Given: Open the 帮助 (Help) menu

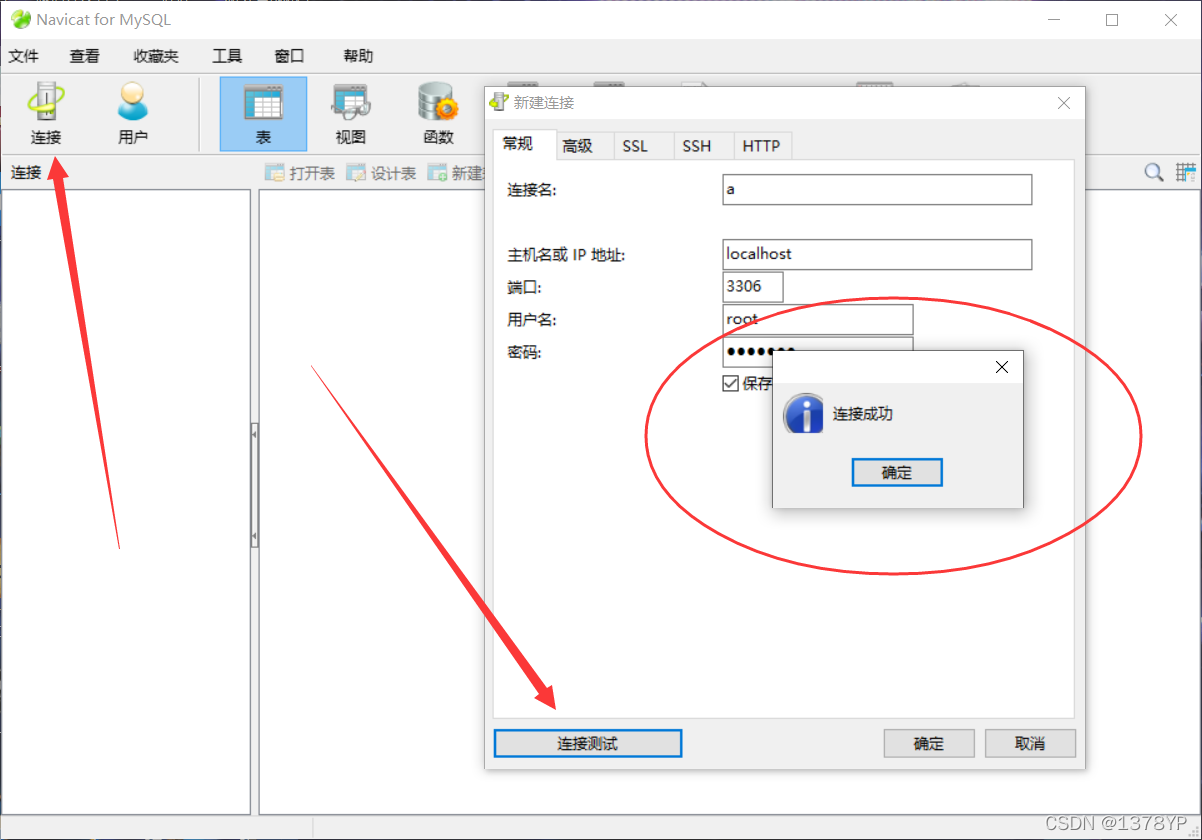Looking at the screenshot, I should [358, 56].
